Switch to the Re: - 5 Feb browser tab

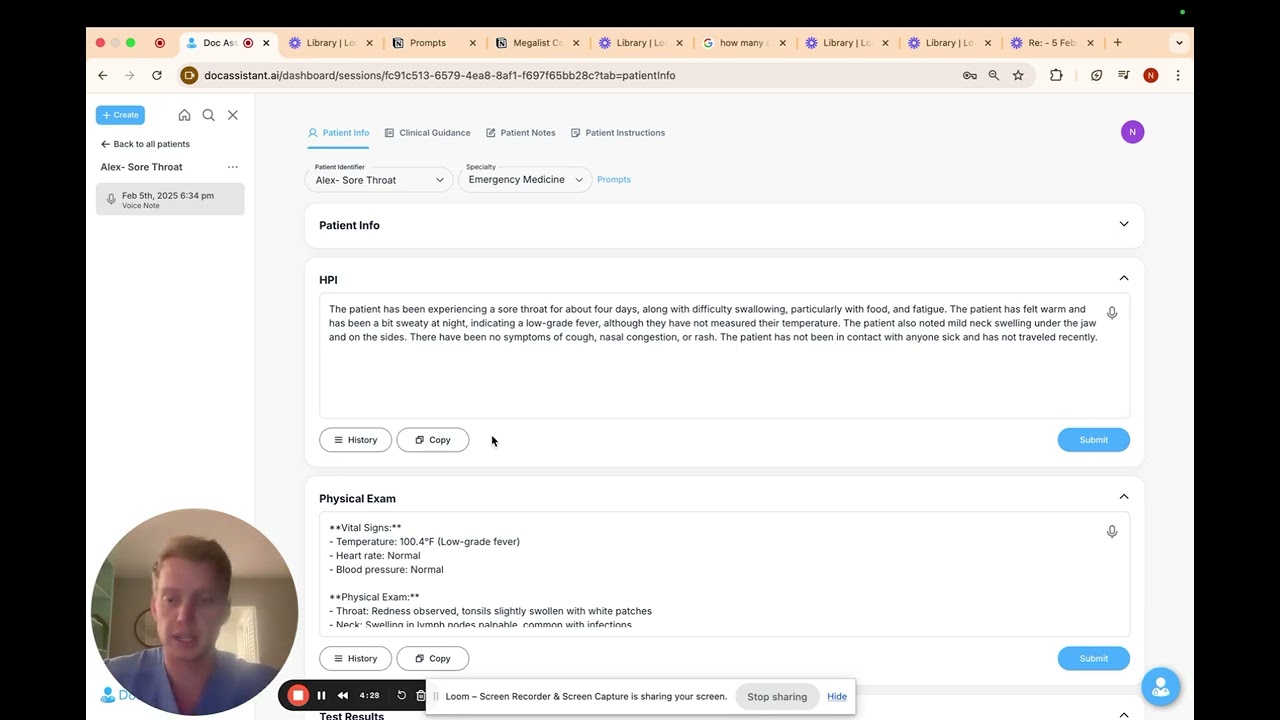[1051, 43]
